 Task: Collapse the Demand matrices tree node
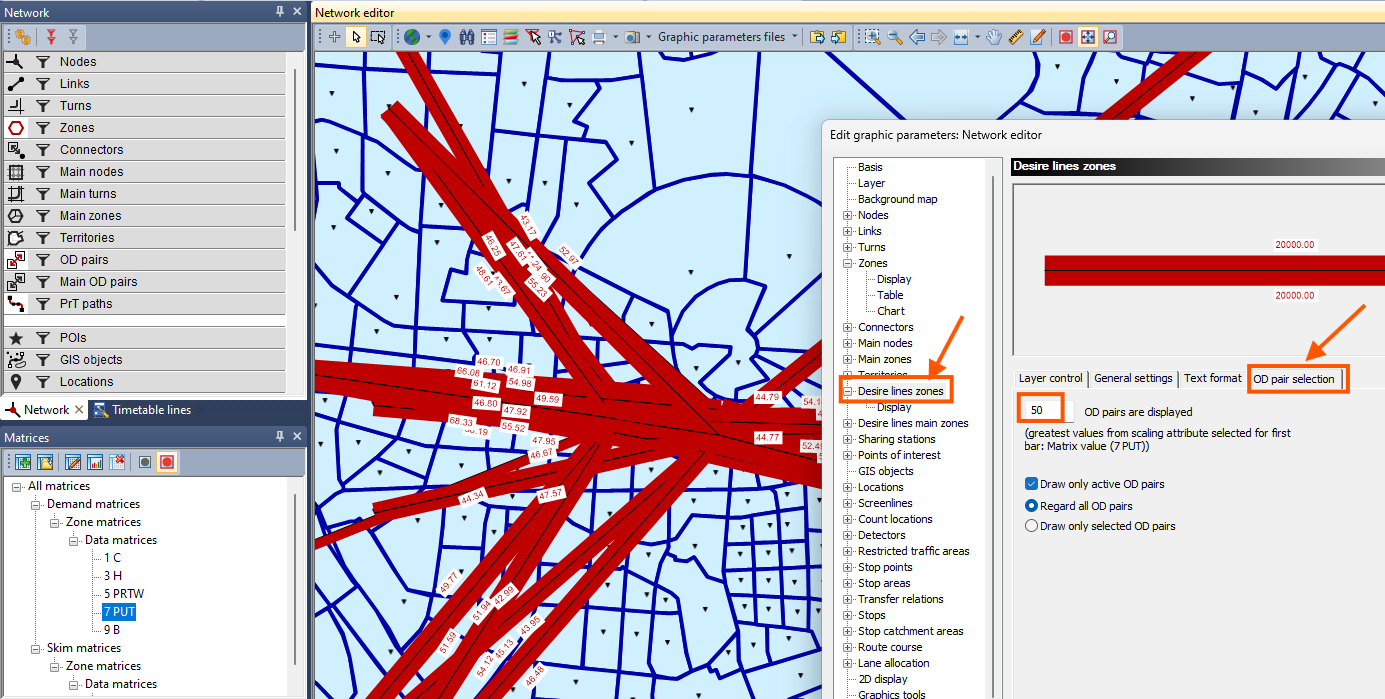pyautogui.click(x=35, y=504)
